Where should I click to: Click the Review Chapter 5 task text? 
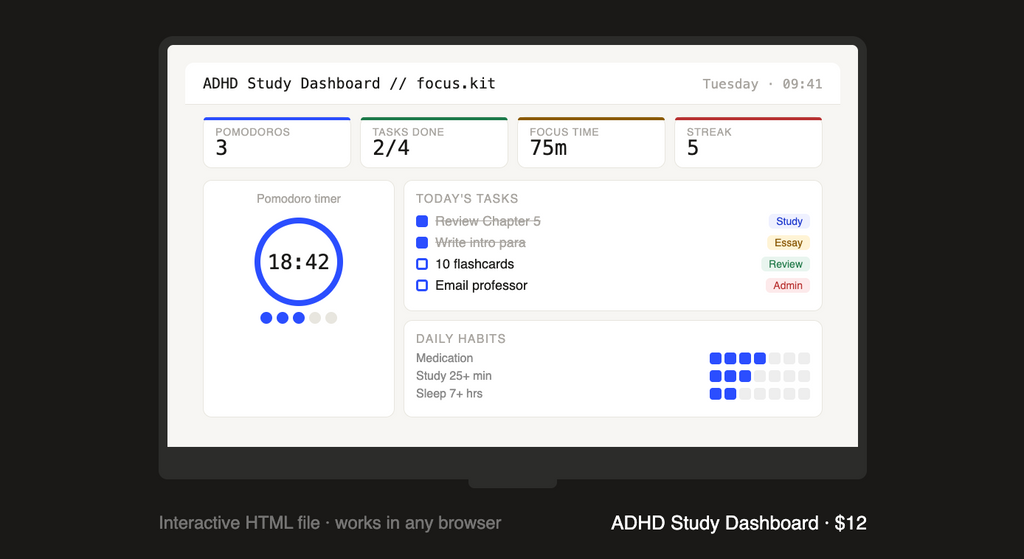point(488,221)
